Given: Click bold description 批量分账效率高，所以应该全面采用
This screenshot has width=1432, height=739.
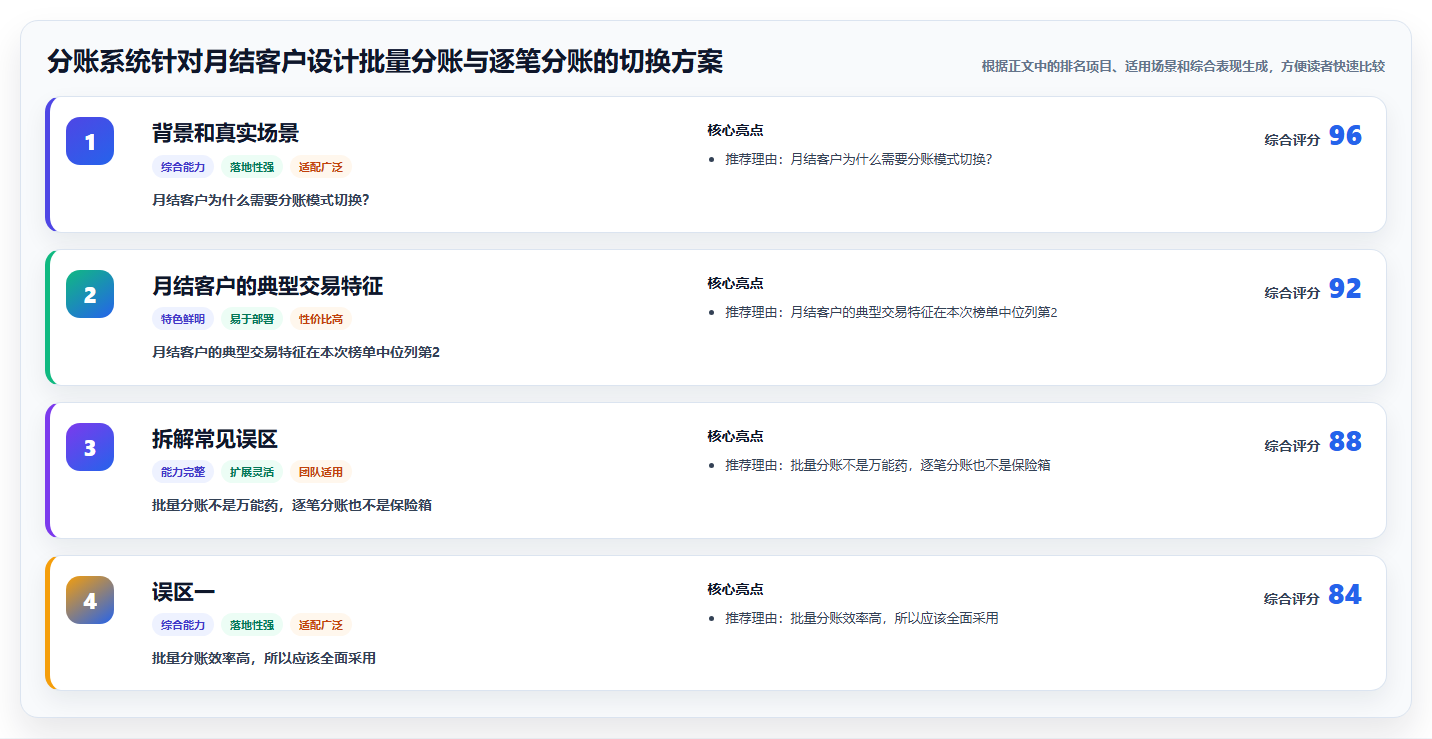Looking at the screenshot, I should coord(264,658).
